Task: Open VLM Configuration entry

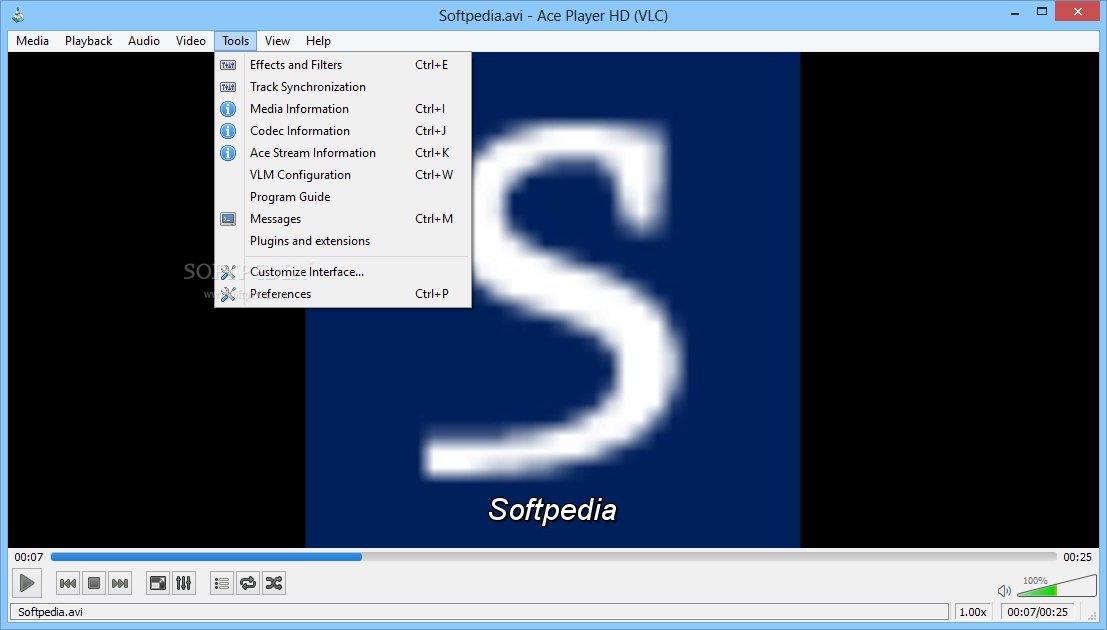Action: pos(342,174)
